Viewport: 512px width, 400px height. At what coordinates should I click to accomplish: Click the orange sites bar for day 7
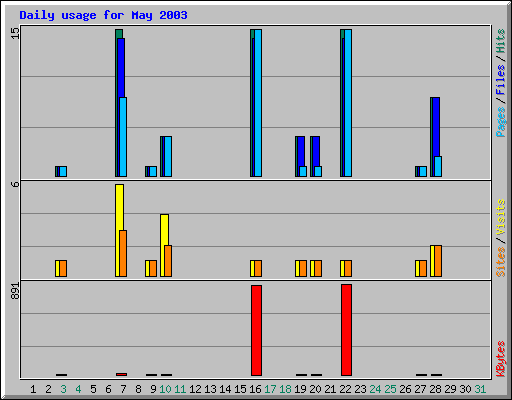click(x=123, y=253)
